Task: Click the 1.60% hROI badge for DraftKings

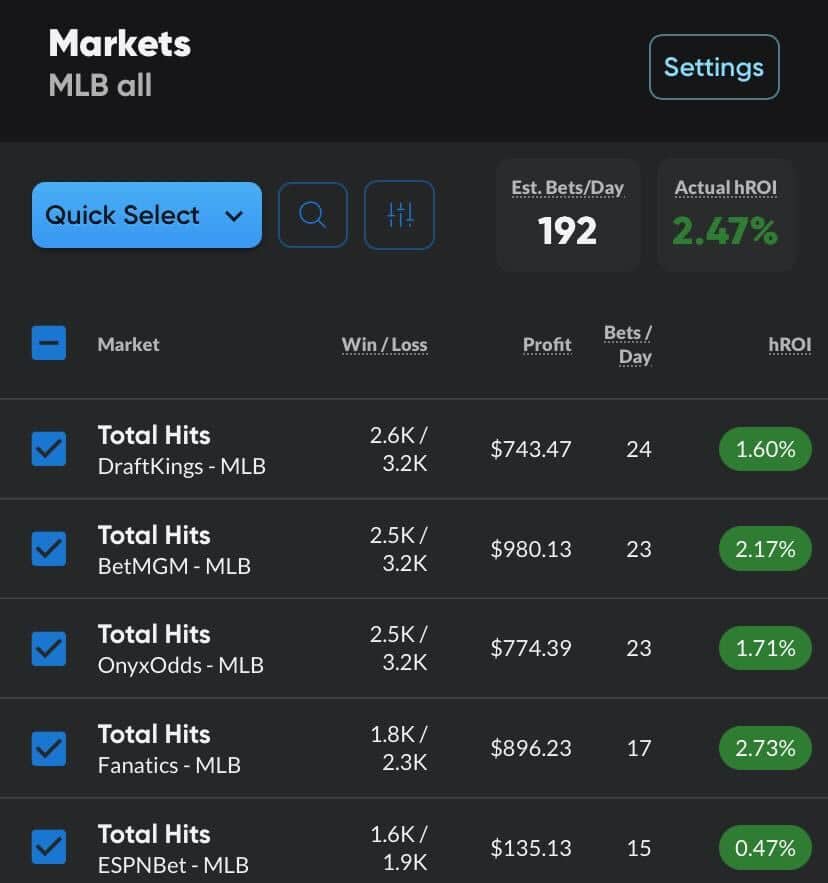Action: pos(765,449)
